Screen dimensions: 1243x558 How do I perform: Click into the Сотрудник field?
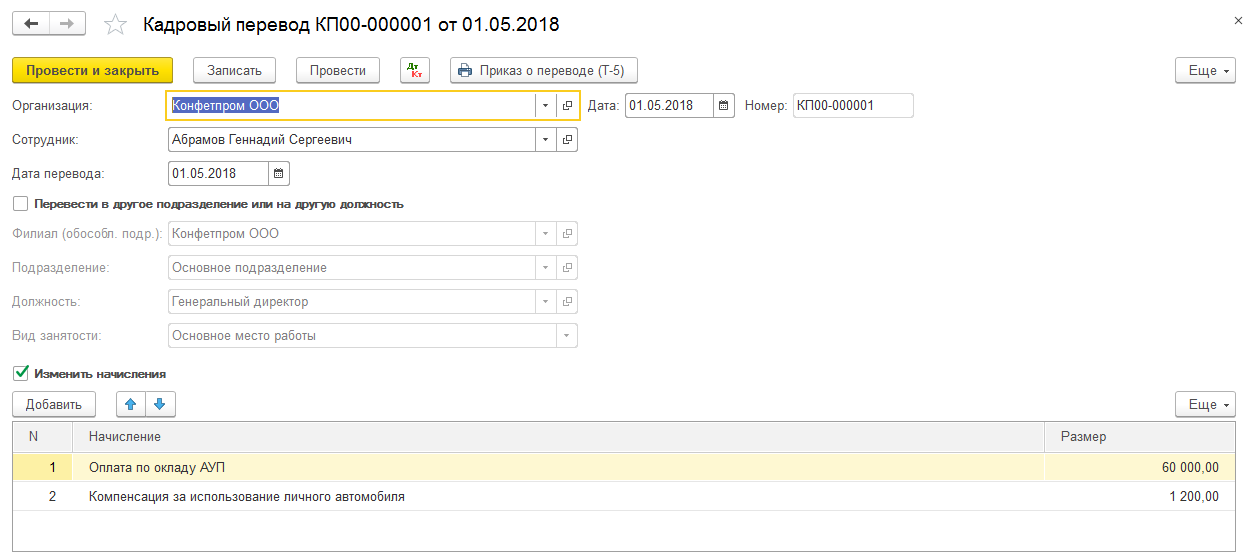[351, 140]
